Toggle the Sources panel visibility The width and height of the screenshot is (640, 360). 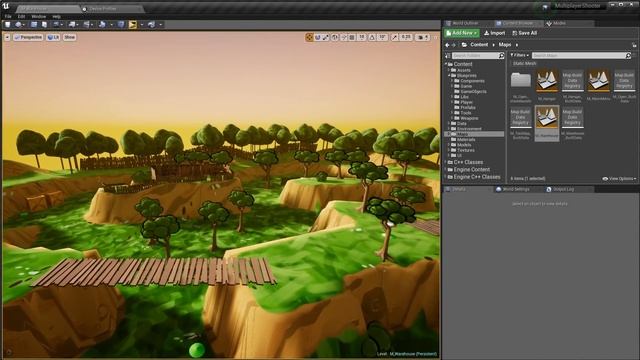pyautogui.click(x=448, y=56)
